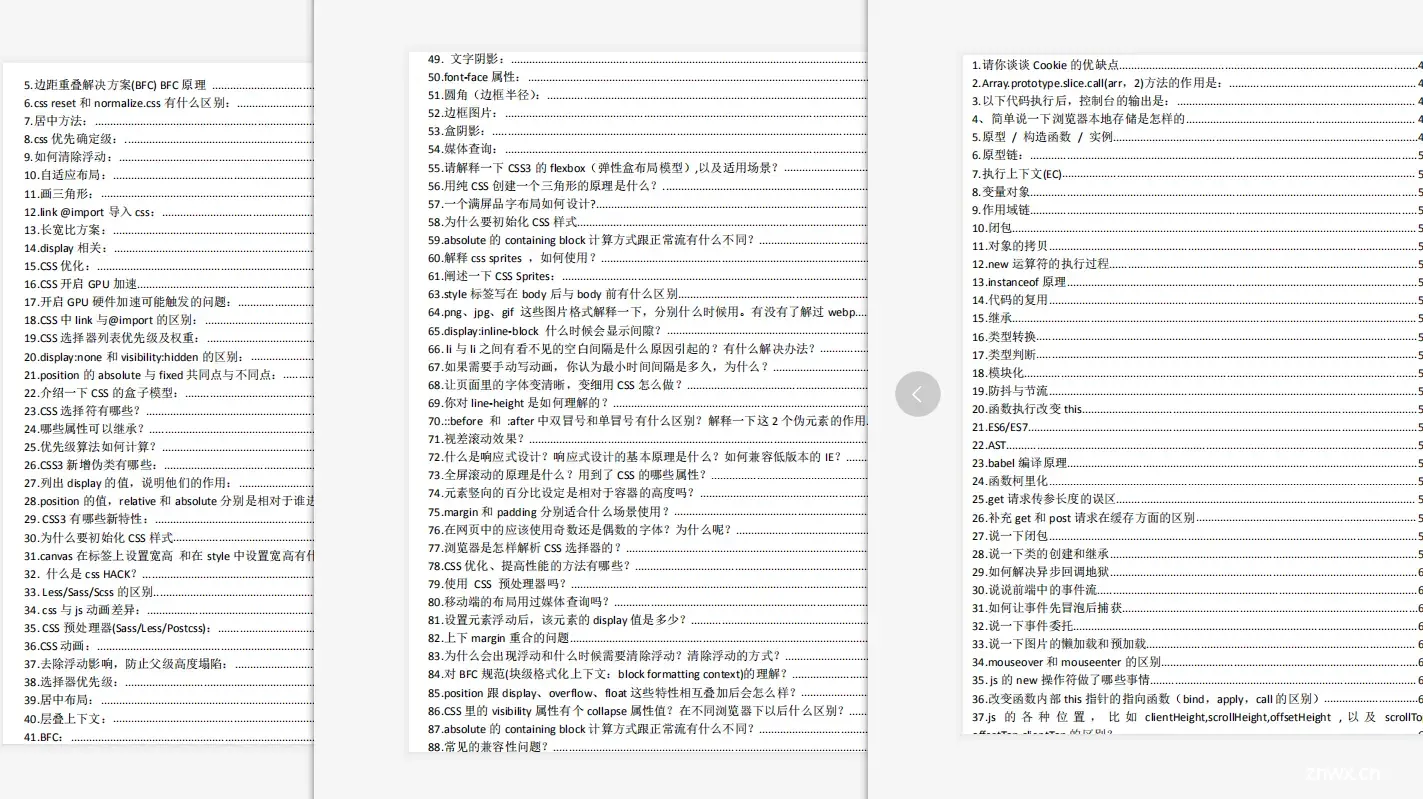
Task: Click the entry '19.防抖与节流'
Action: click(1197, 391)
